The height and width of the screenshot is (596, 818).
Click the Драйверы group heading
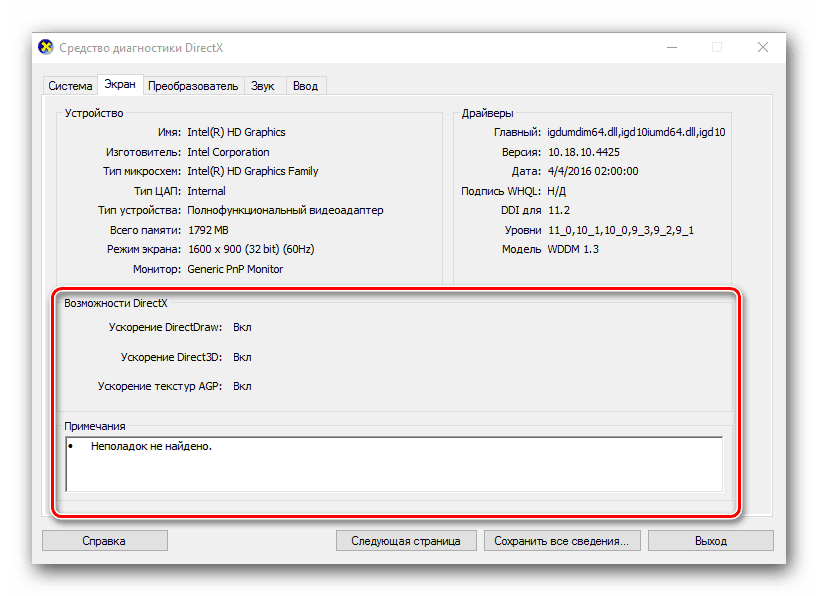pos(487,113)
